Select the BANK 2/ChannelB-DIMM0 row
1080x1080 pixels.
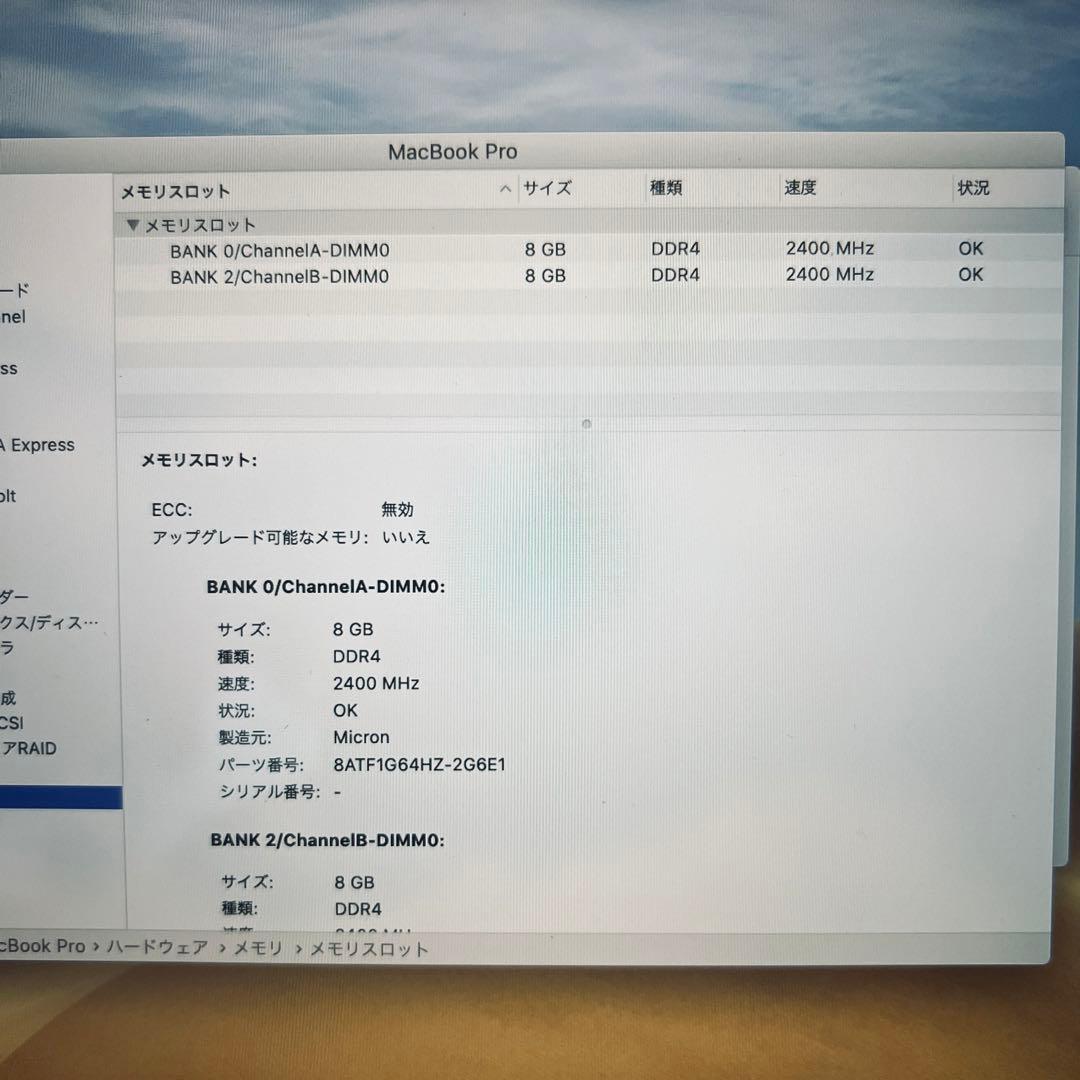[x=280, y=276]
